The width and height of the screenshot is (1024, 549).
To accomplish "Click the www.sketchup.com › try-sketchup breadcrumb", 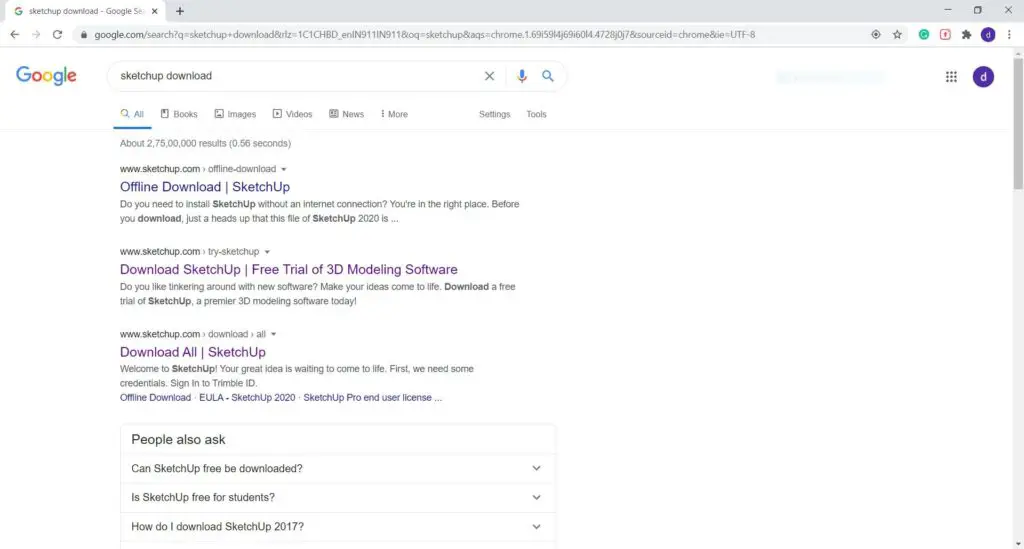I will [x=189, y=252].
